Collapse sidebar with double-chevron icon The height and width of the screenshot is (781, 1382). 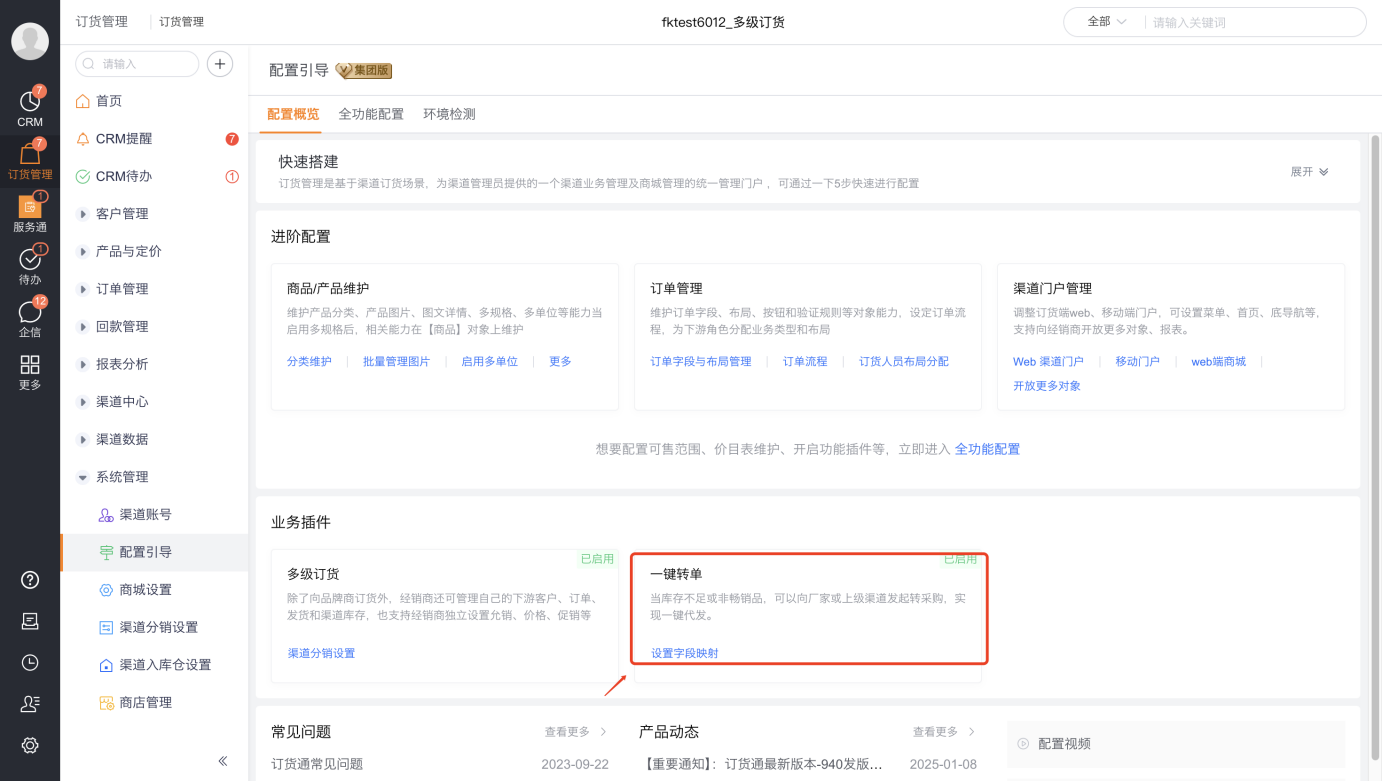223,761
